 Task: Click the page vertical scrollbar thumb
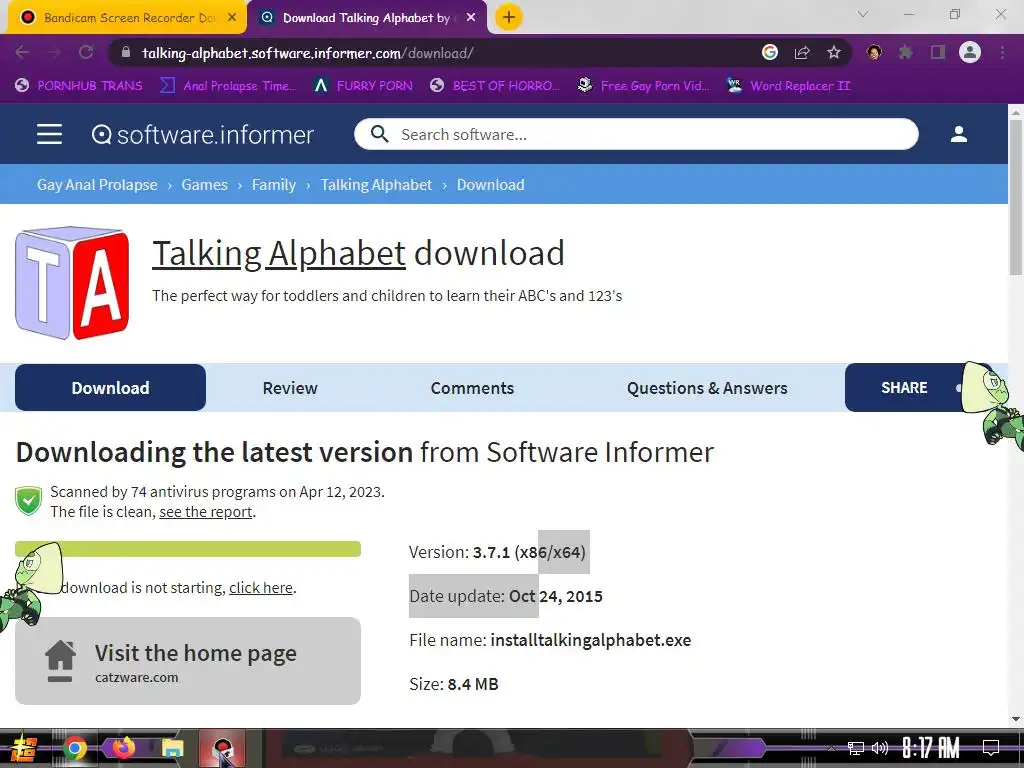coord(1016,197)
